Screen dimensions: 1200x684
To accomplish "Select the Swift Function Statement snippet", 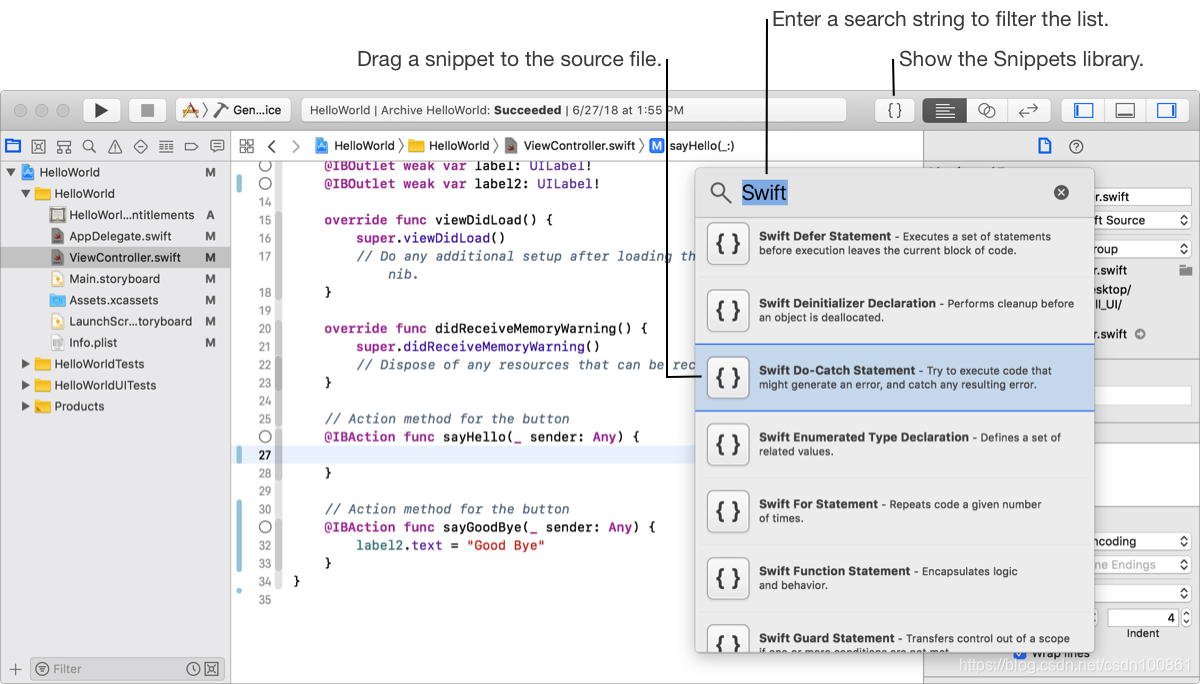I will pyautogui.click(x=894, y=579).
